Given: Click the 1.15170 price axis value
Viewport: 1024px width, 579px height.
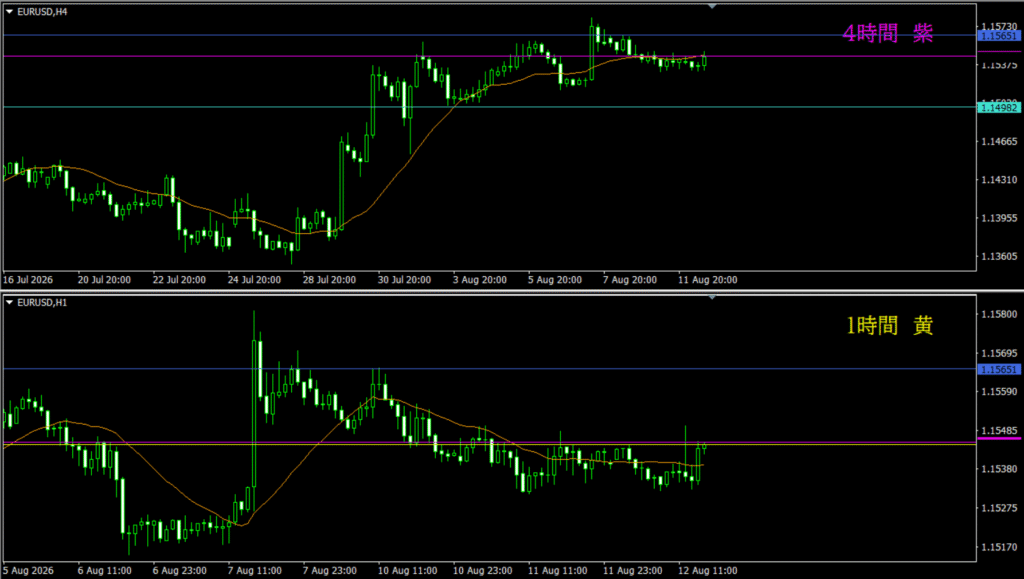Looking at the screenshot, I should pos(999,547).
